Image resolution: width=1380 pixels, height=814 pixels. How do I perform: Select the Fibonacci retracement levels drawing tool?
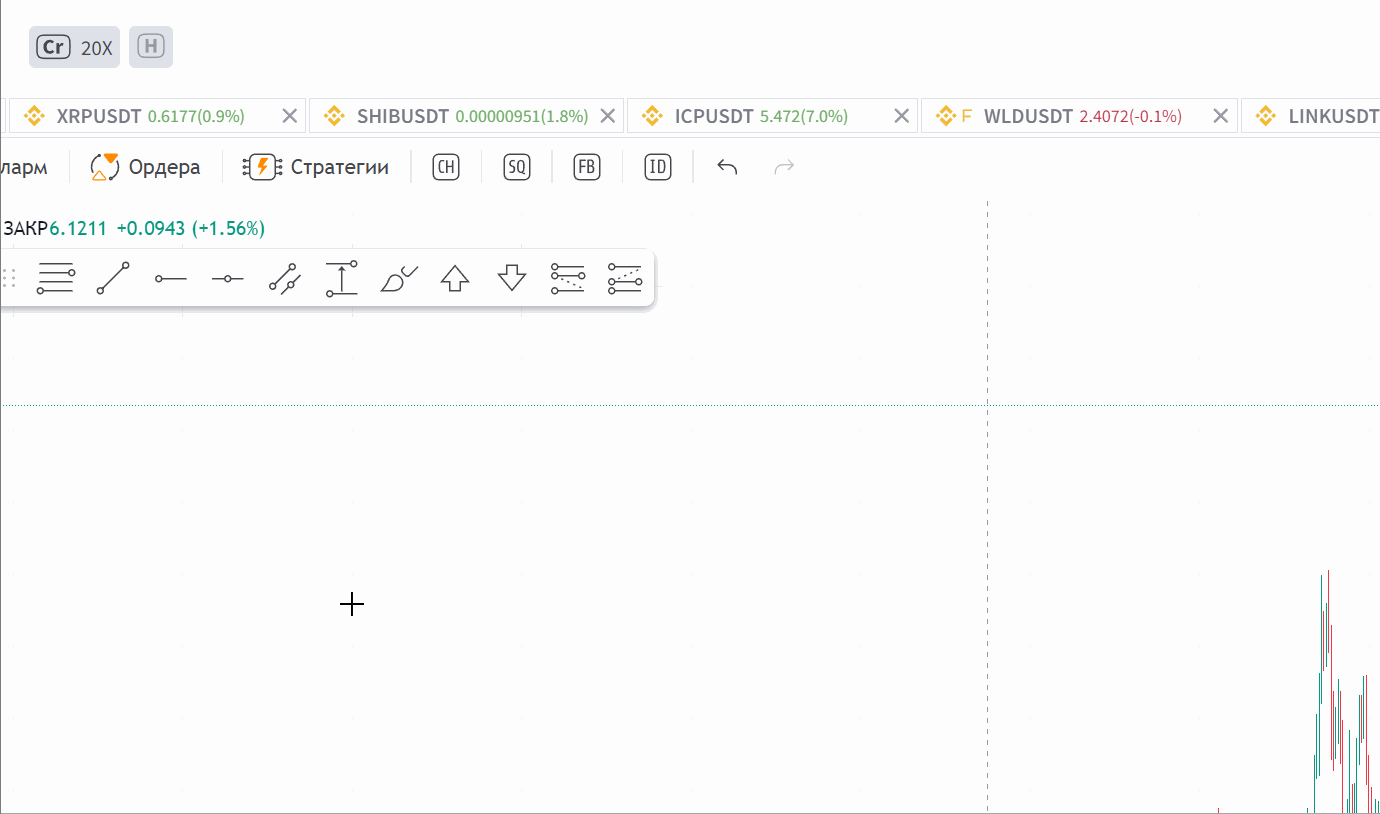55,278
